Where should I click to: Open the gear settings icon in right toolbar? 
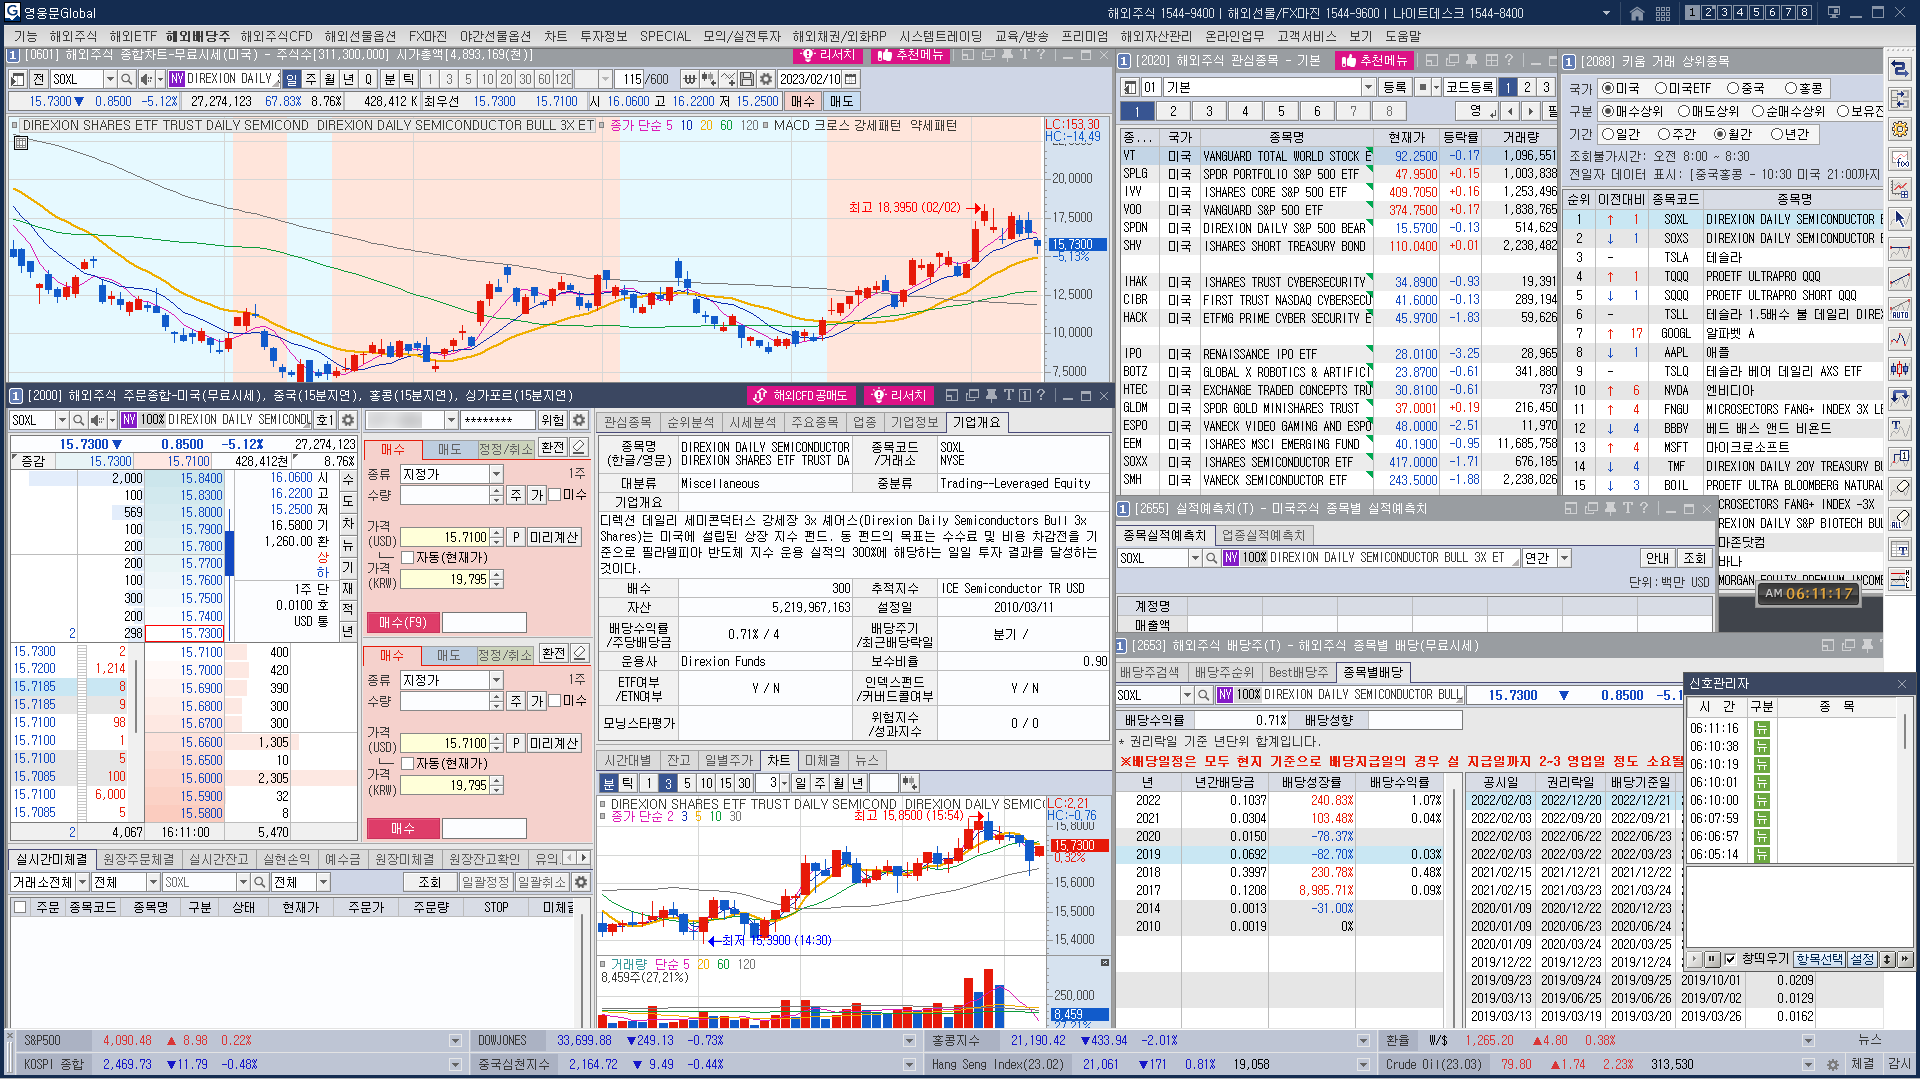pyautogui.click(x=1900, y=129)
